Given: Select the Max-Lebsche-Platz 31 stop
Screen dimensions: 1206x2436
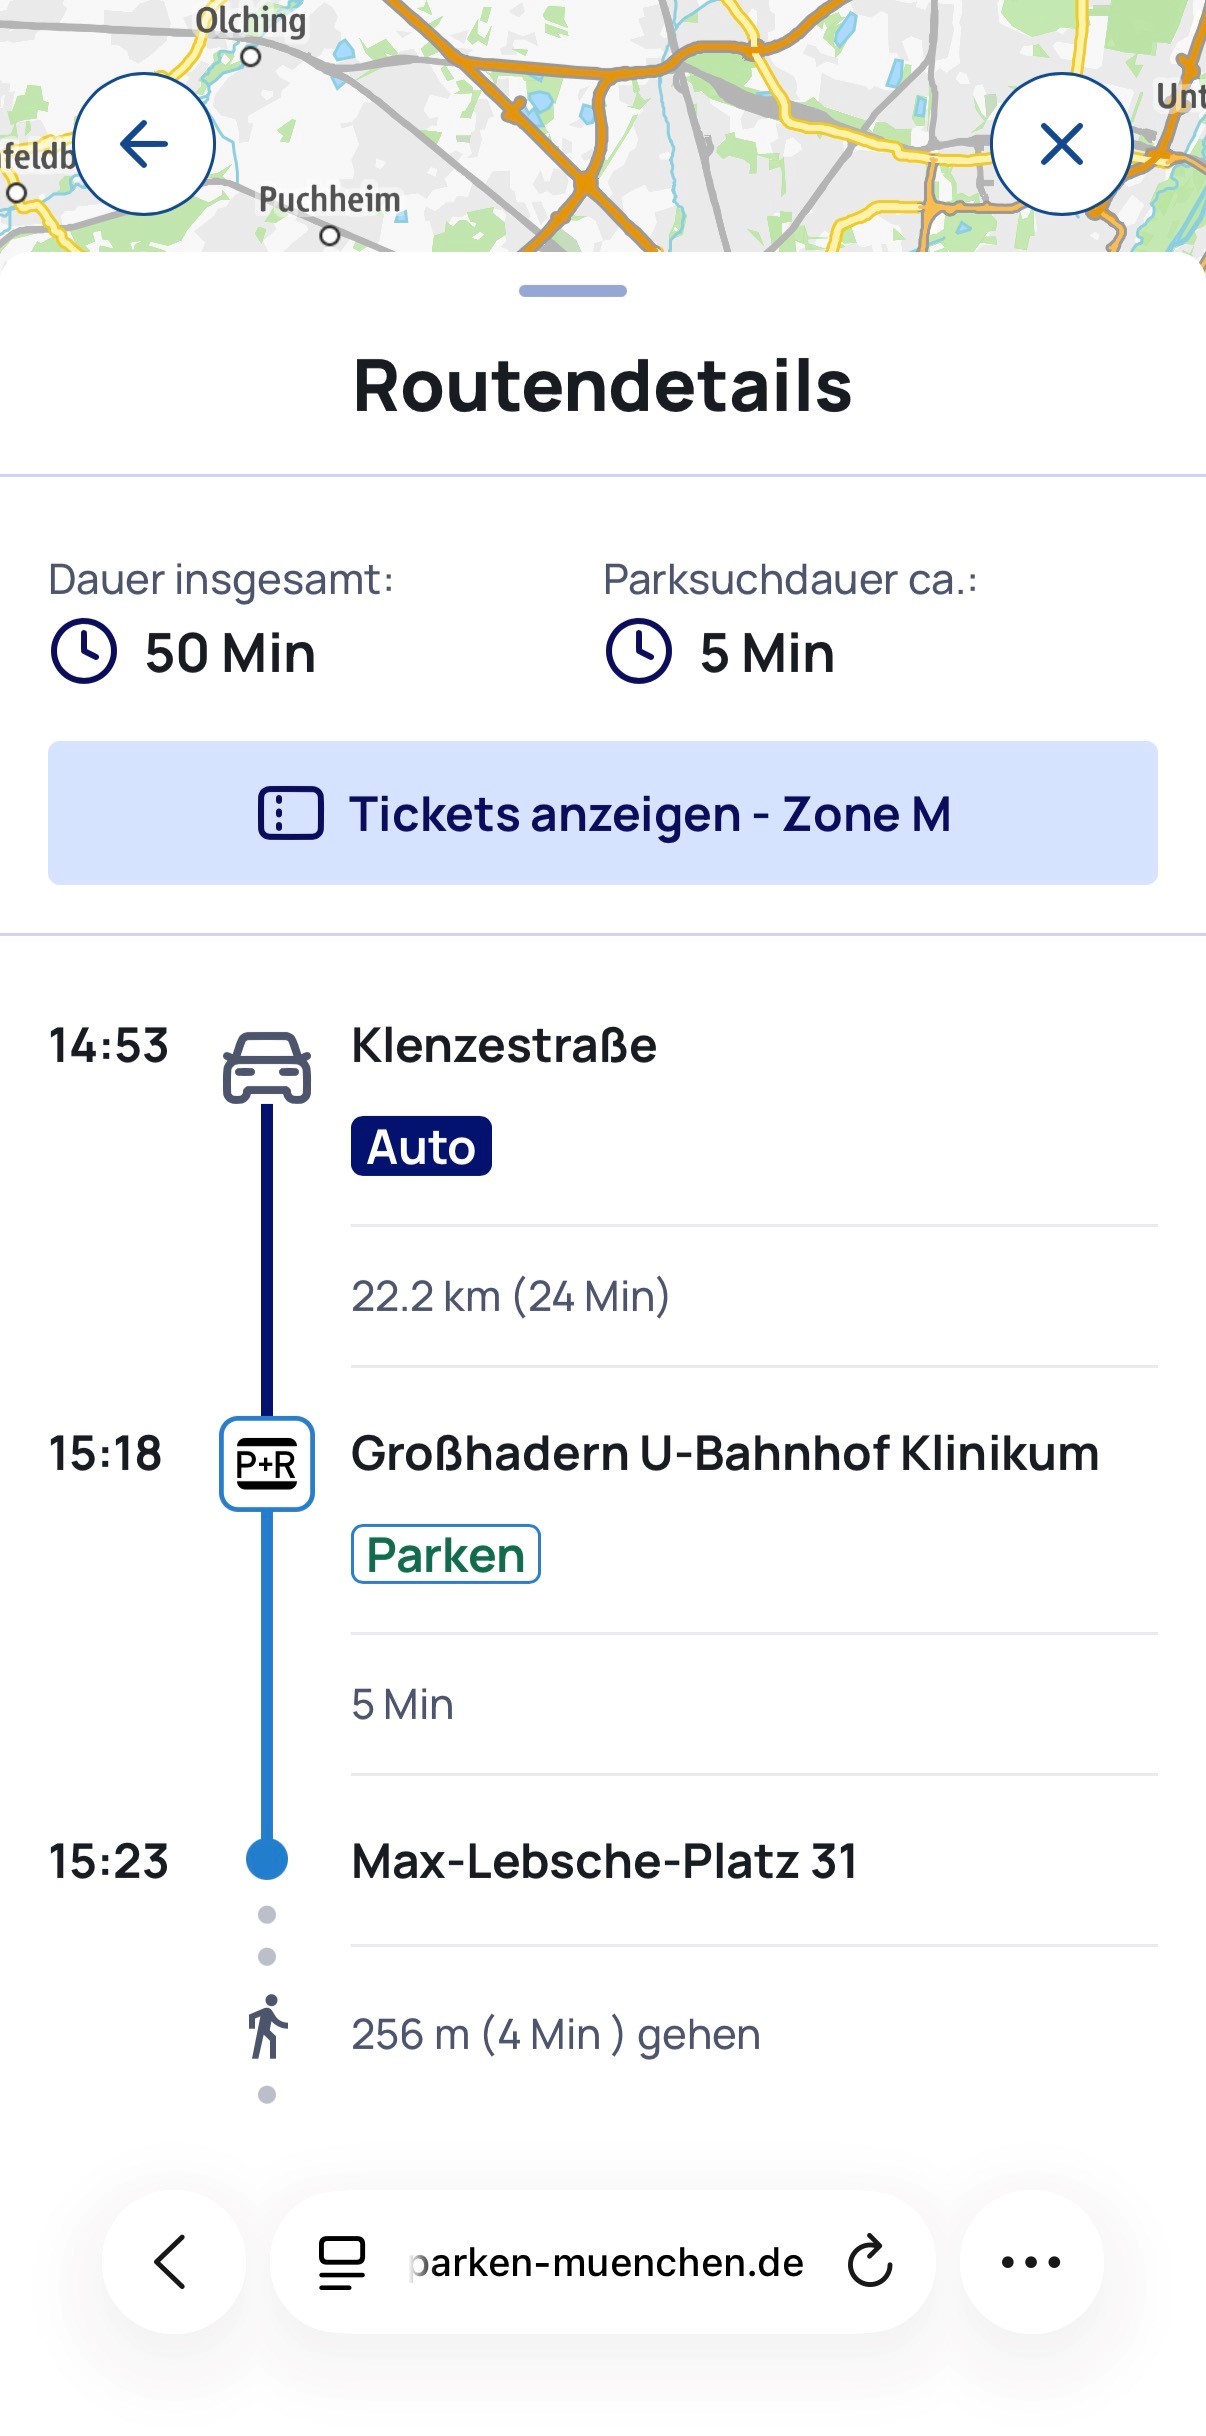Looking at the screenshot, I should [604, 1862].
